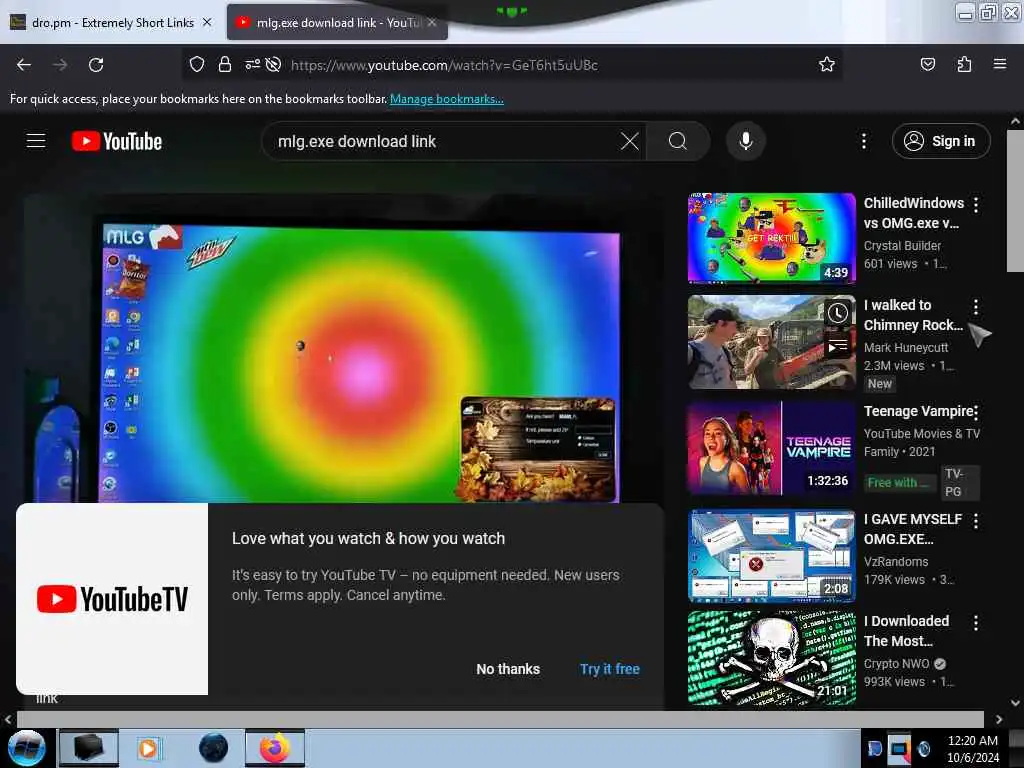
Task: Open Mark Huneycutt channel name
Action: point(906,347)
